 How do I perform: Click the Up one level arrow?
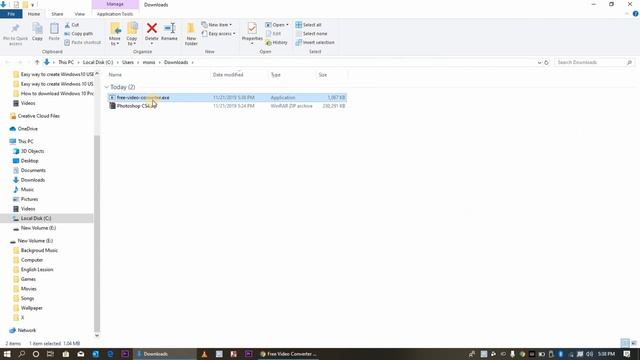tap(37, 62)
